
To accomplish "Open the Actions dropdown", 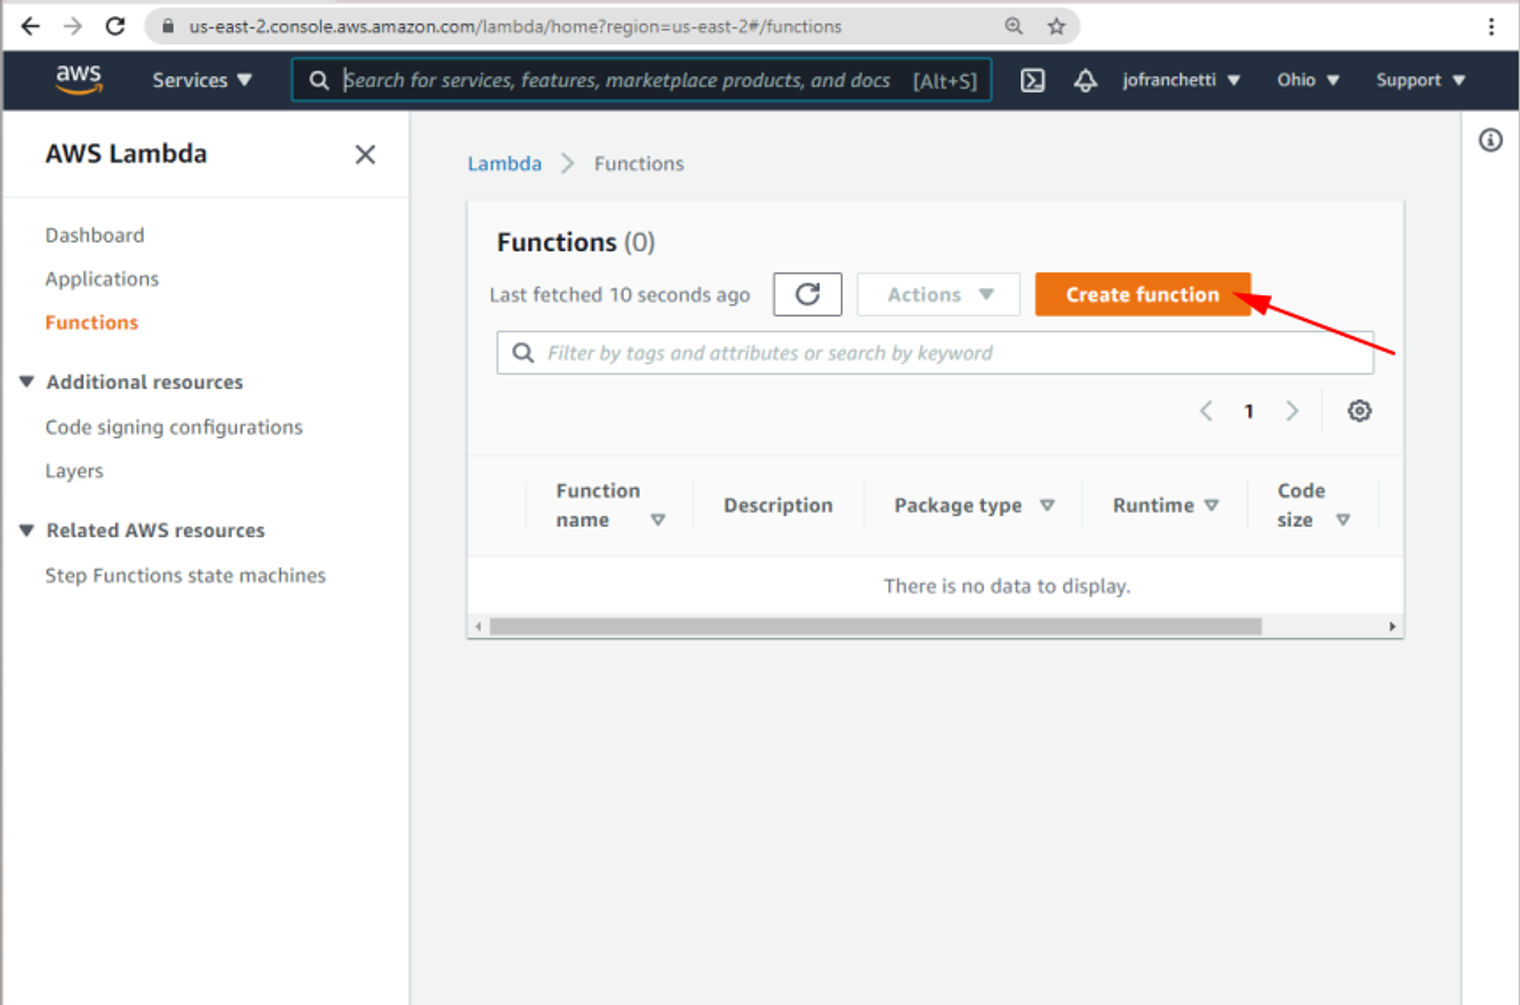I will [937, 294].
